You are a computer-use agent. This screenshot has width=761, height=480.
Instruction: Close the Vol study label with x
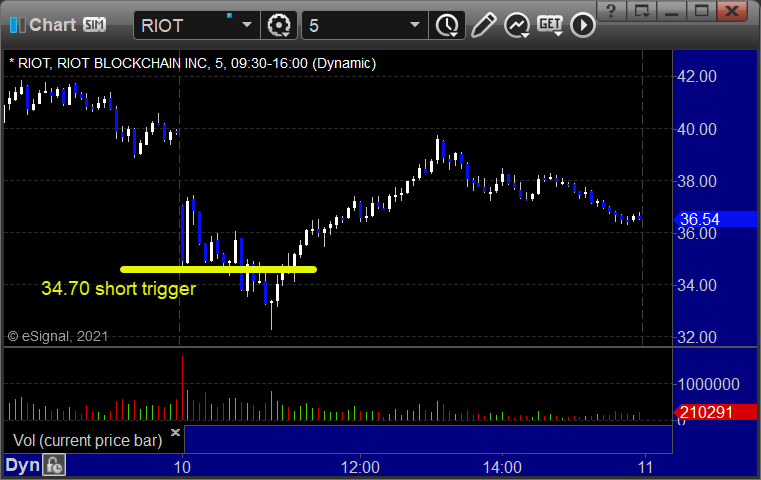click(175, 432)
